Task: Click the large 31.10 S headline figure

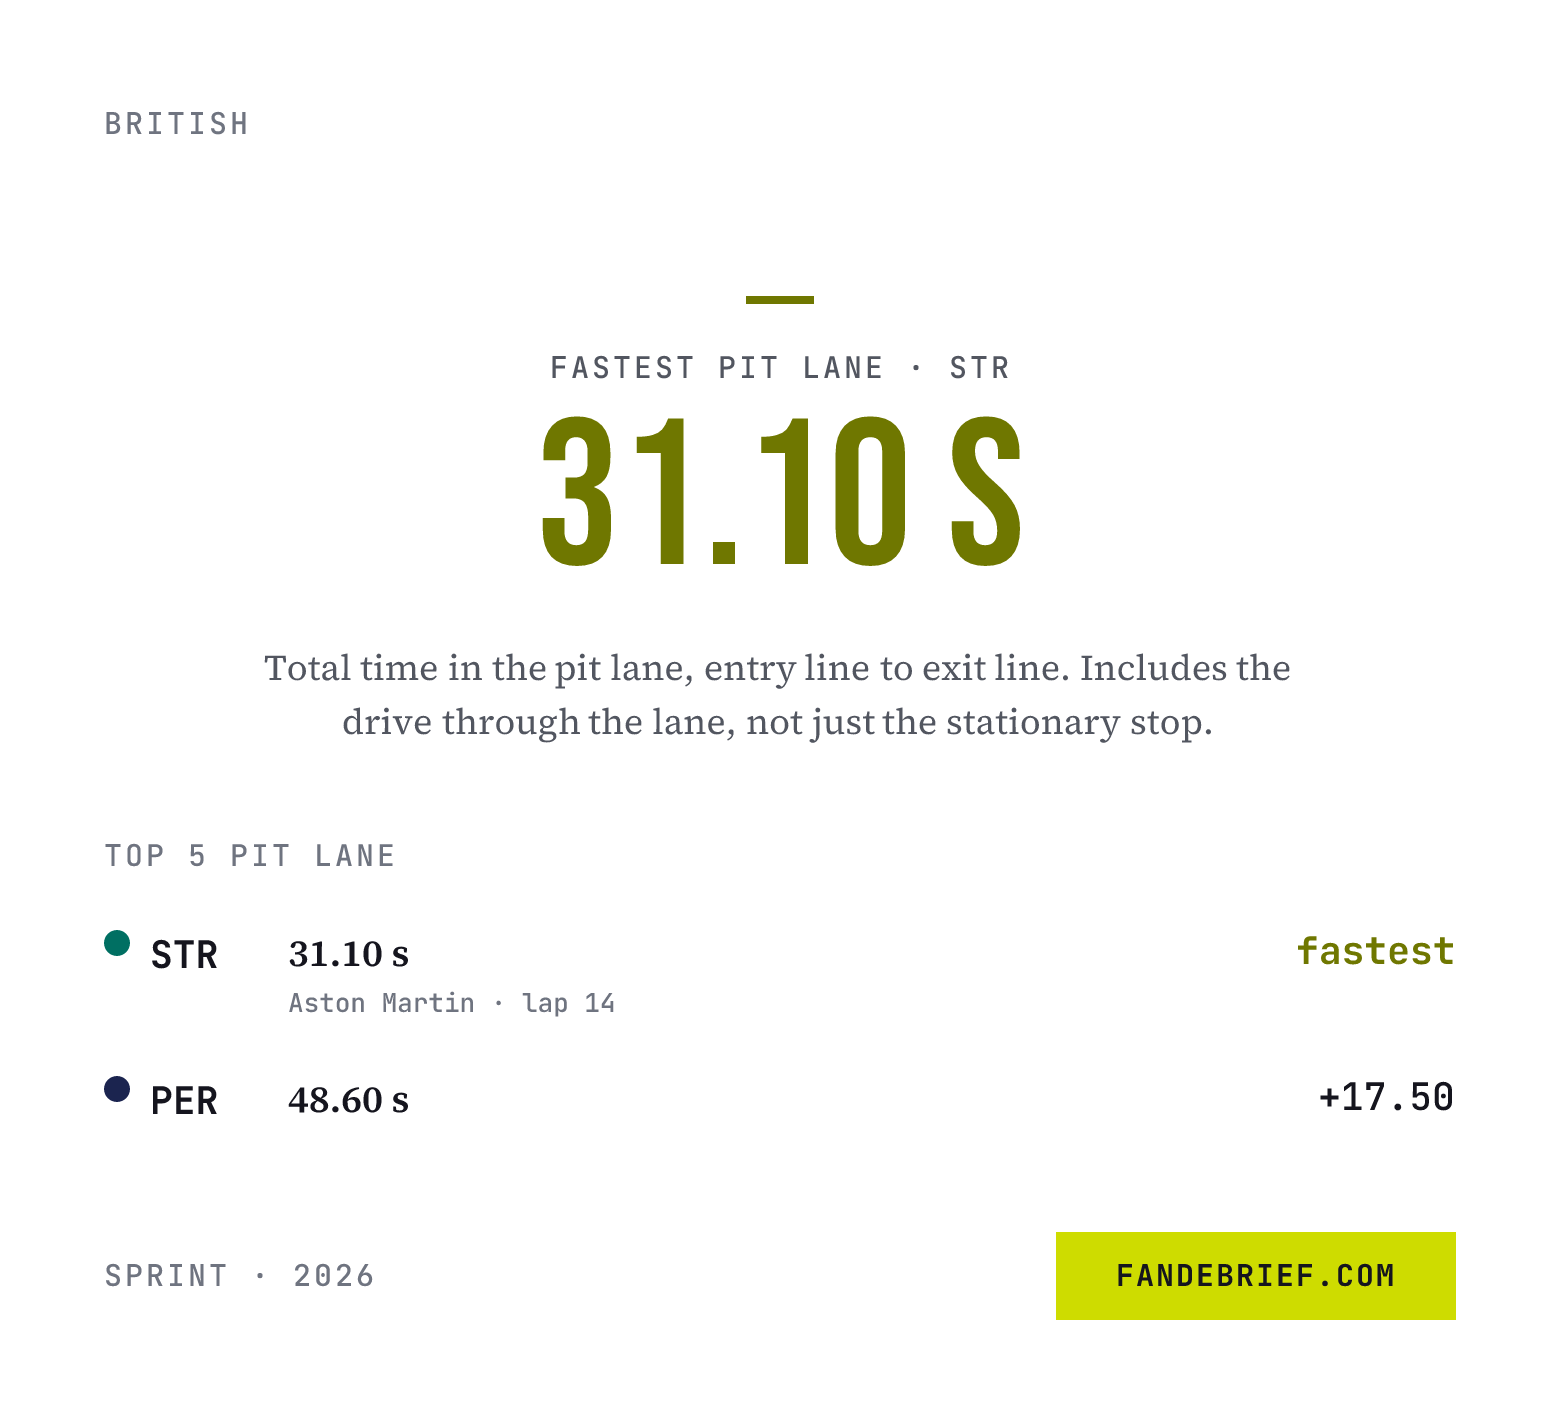Action: (x=781, y=492)
